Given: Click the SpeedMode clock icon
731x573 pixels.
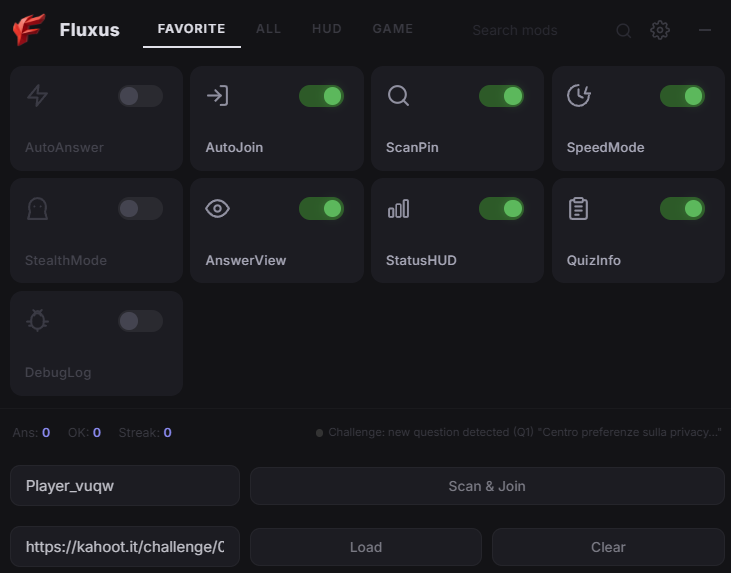Looking at the screenshot, I should (579, 96).
